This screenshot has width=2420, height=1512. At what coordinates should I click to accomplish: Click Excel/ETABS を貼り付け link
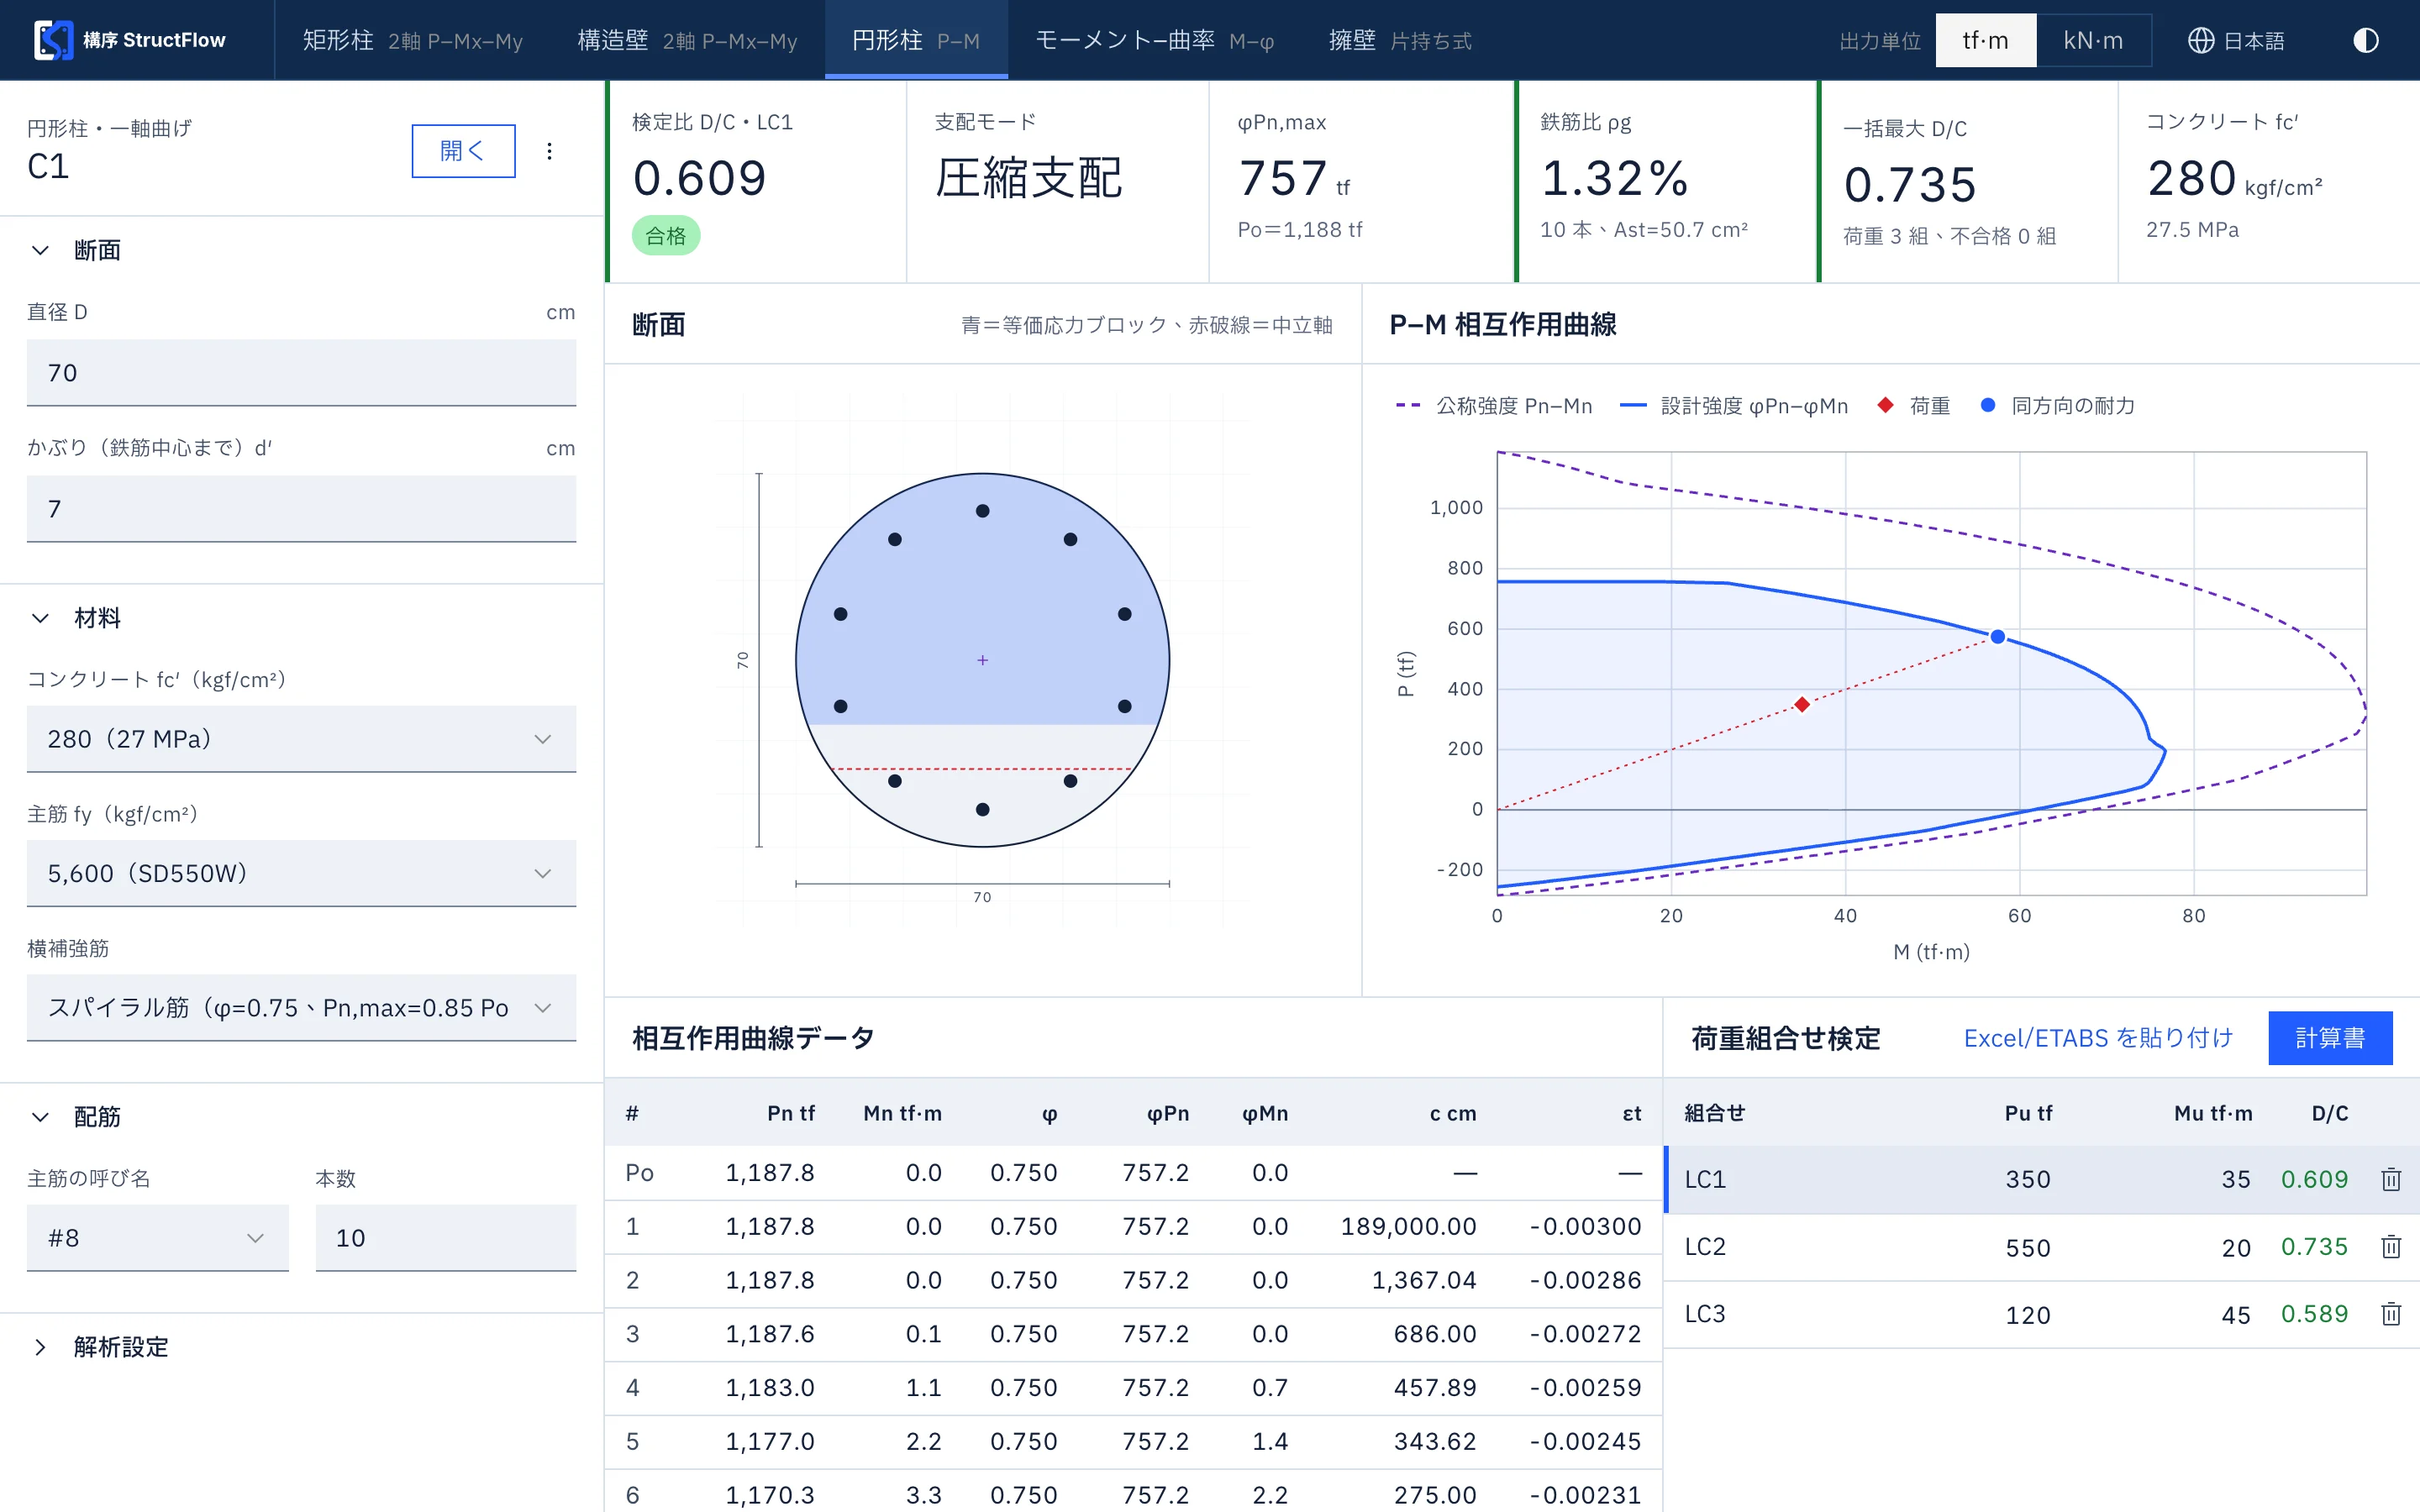click(x=2098, y=1038)
